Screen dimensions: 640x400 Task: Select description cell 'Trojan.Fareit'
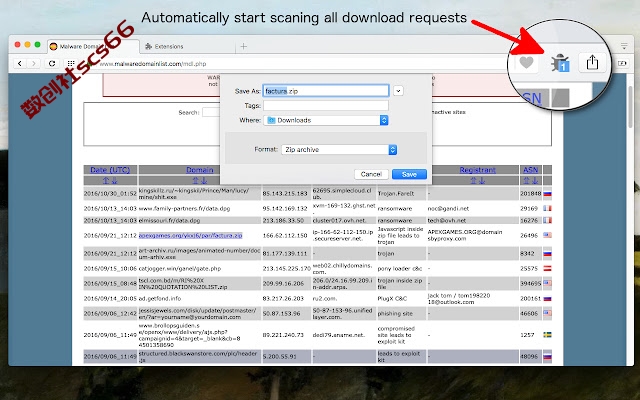(x=396, y=193)
